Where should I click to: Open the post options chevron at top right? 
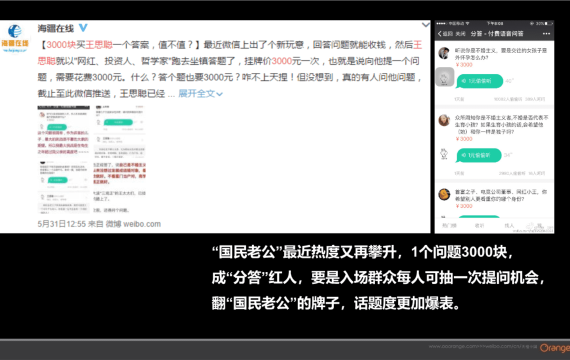(x=426, y=25)
